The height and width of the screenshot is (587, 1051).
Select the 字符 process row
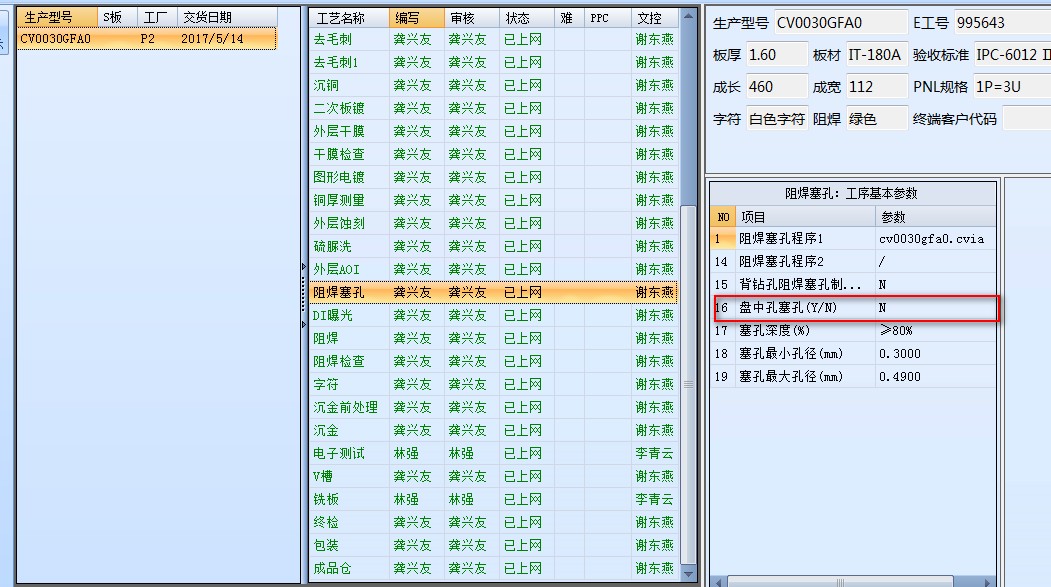click(494, 384)
